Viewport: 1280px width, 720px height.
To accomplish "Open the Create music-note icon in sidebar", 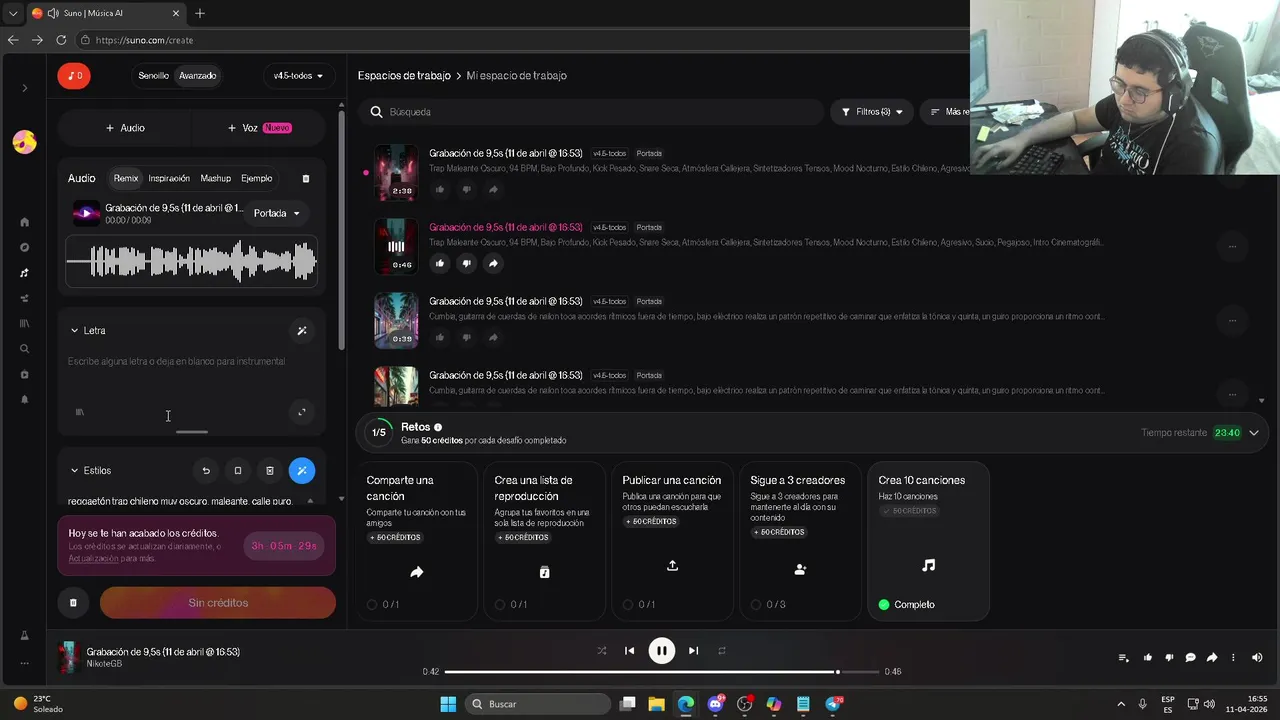I will pos(25,273).
